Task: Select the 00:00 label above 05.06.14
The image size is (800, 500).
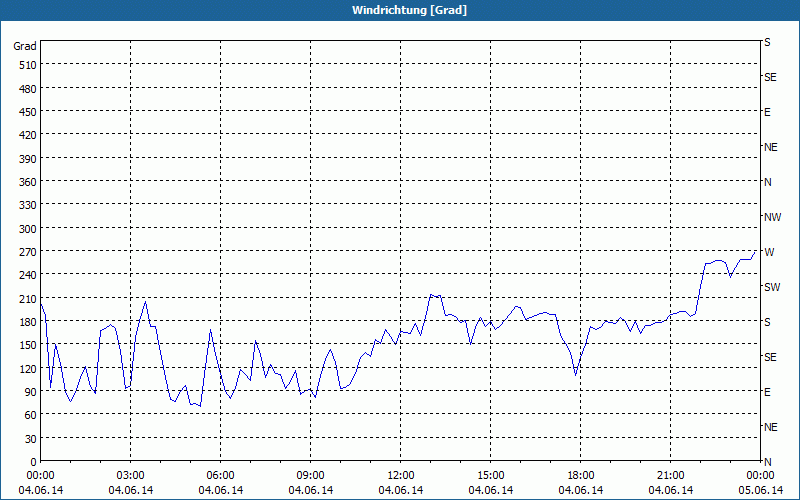Action: click(x=760, y=476)
